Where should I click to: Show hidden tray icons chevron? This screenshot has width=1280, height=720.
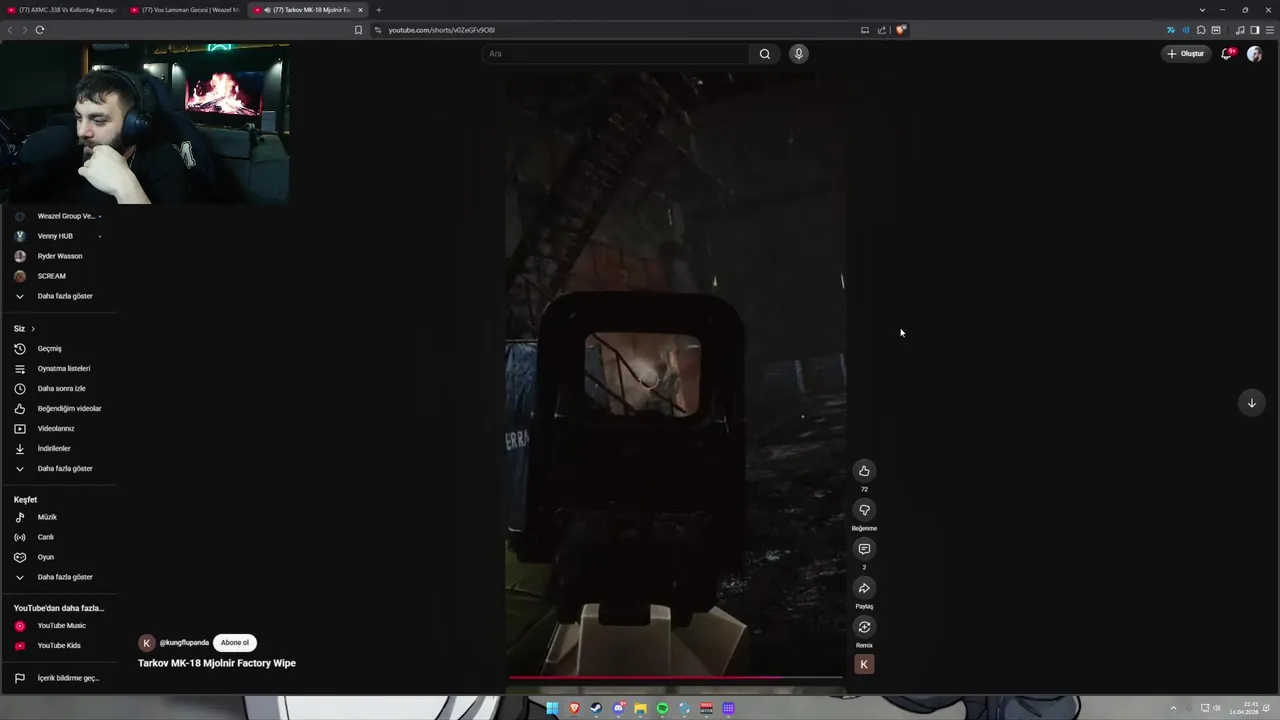point(1173,708)
